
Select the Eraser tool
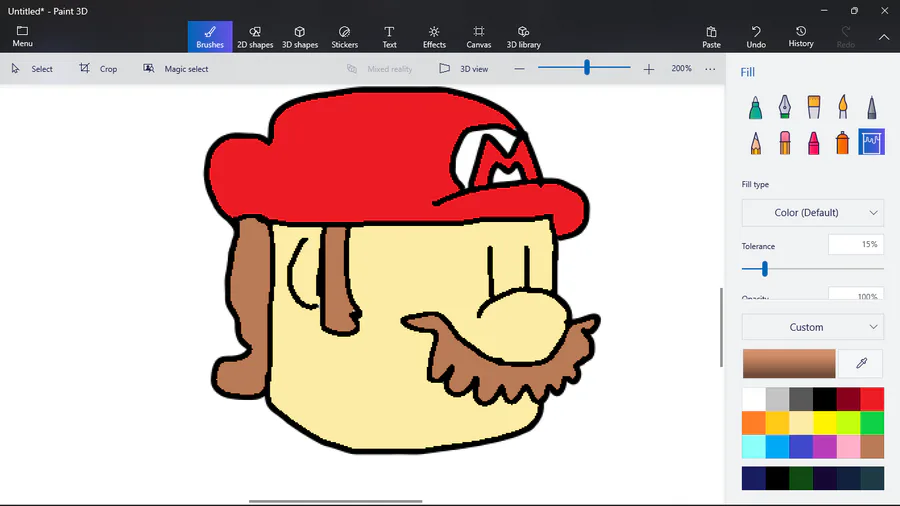(785, 143)
